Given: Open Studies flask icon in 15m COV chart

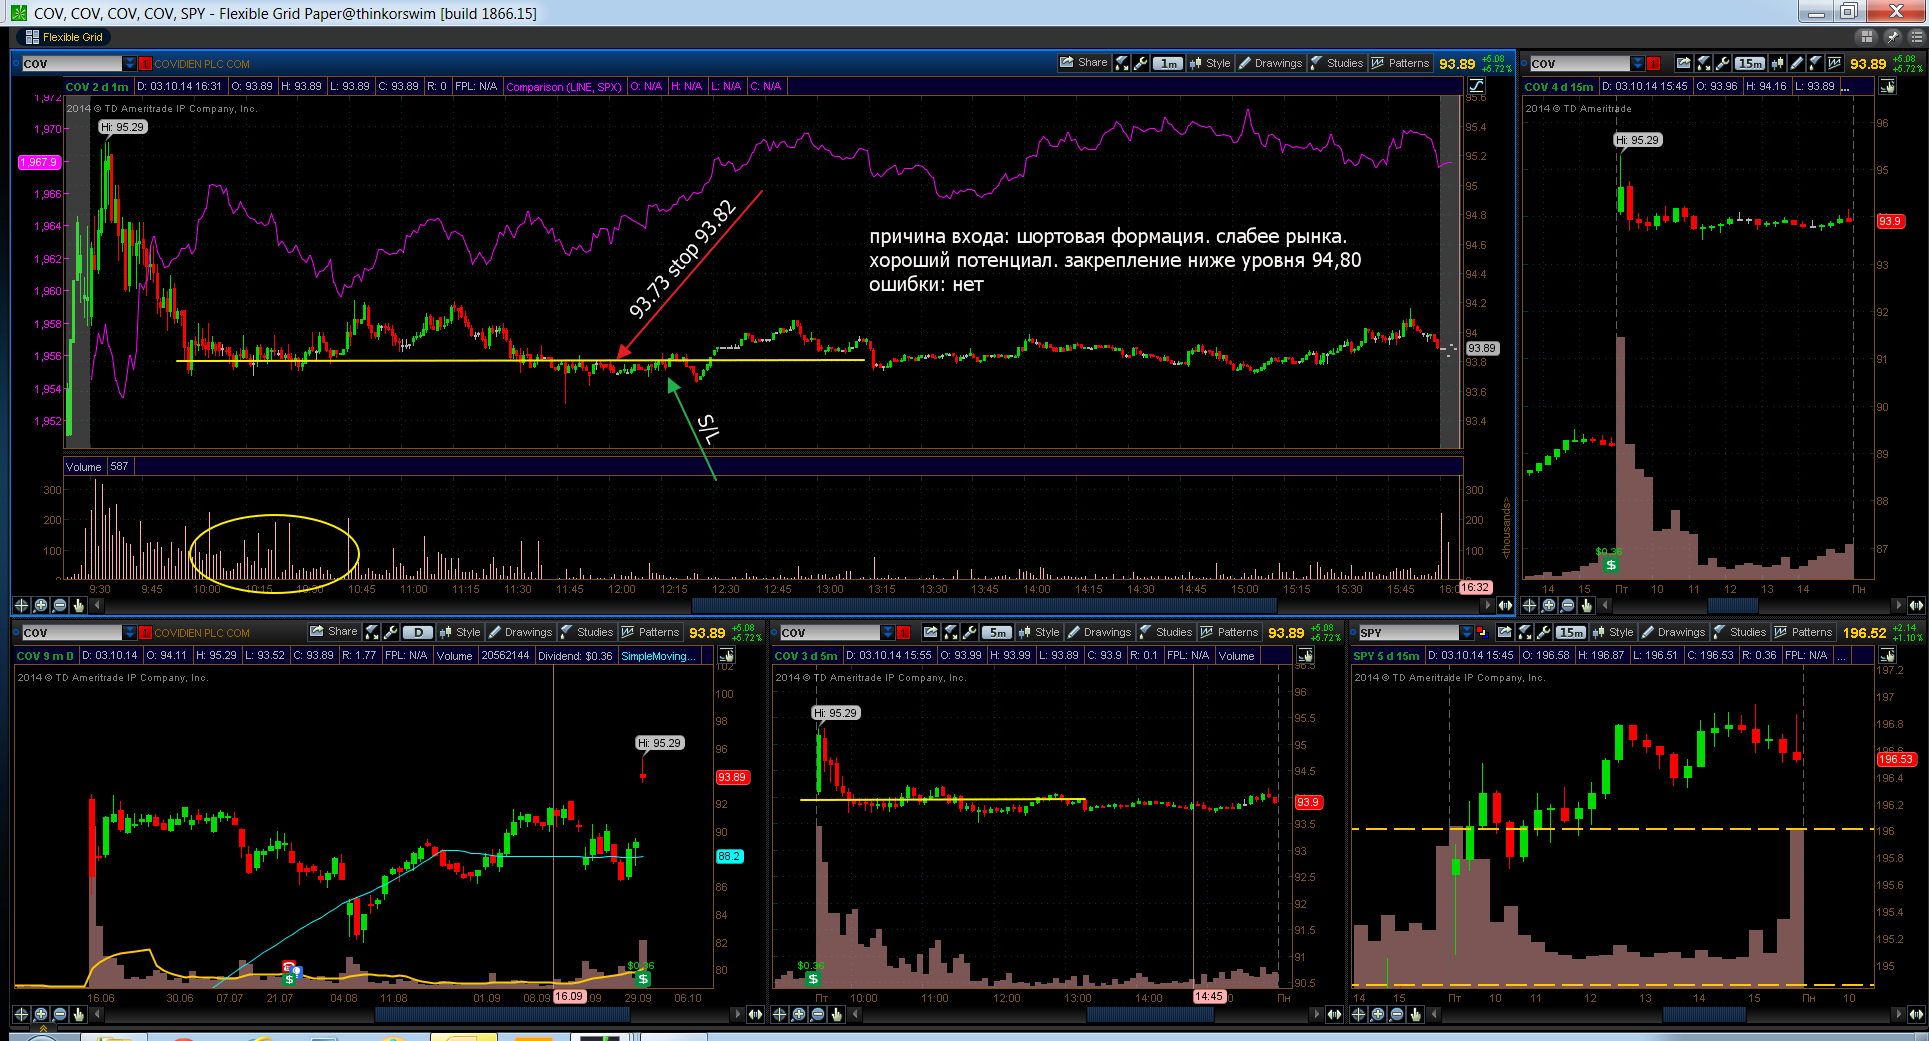Looking at the screenshot, I should pyautogui.click(x=1815, y=63).
